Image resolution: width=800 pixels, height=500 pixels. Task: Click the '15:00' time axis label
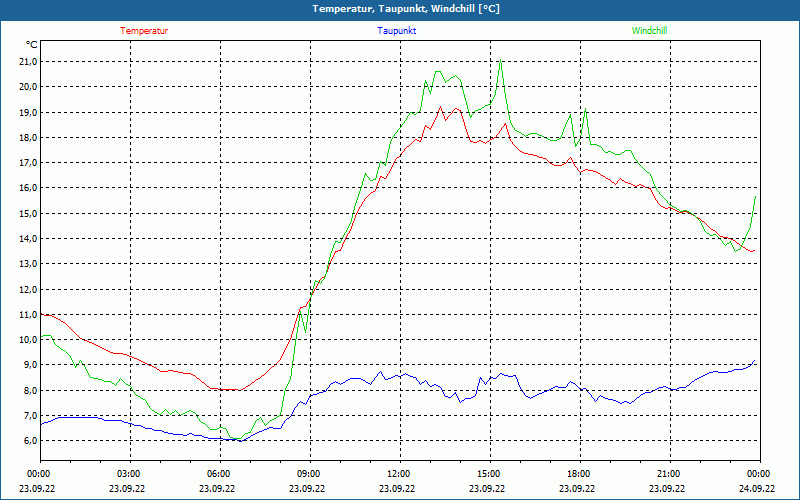[490, 474]
